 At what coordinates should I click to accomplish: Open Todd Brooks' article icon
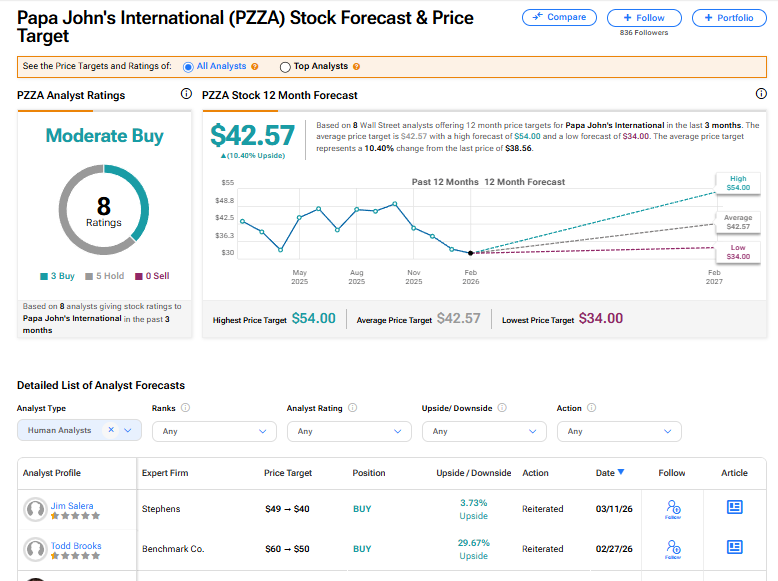(735, 547)
